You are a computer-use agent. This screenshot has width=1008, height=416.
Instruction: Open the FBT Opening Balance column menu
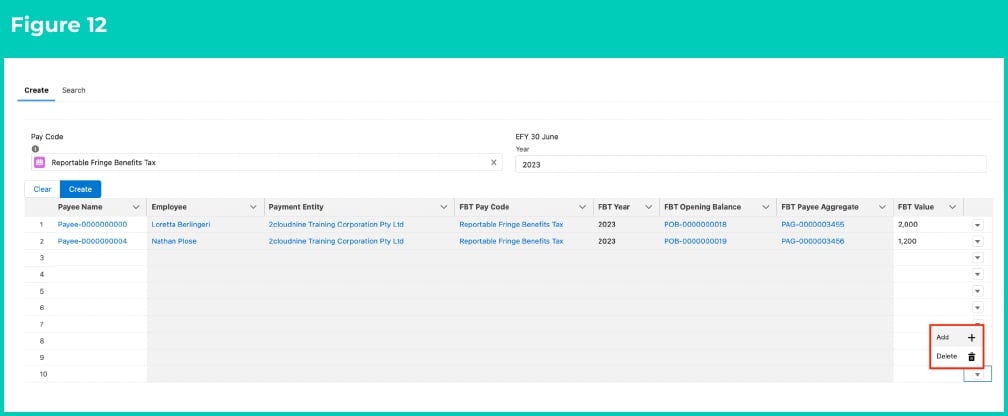[x=766, y=207]
